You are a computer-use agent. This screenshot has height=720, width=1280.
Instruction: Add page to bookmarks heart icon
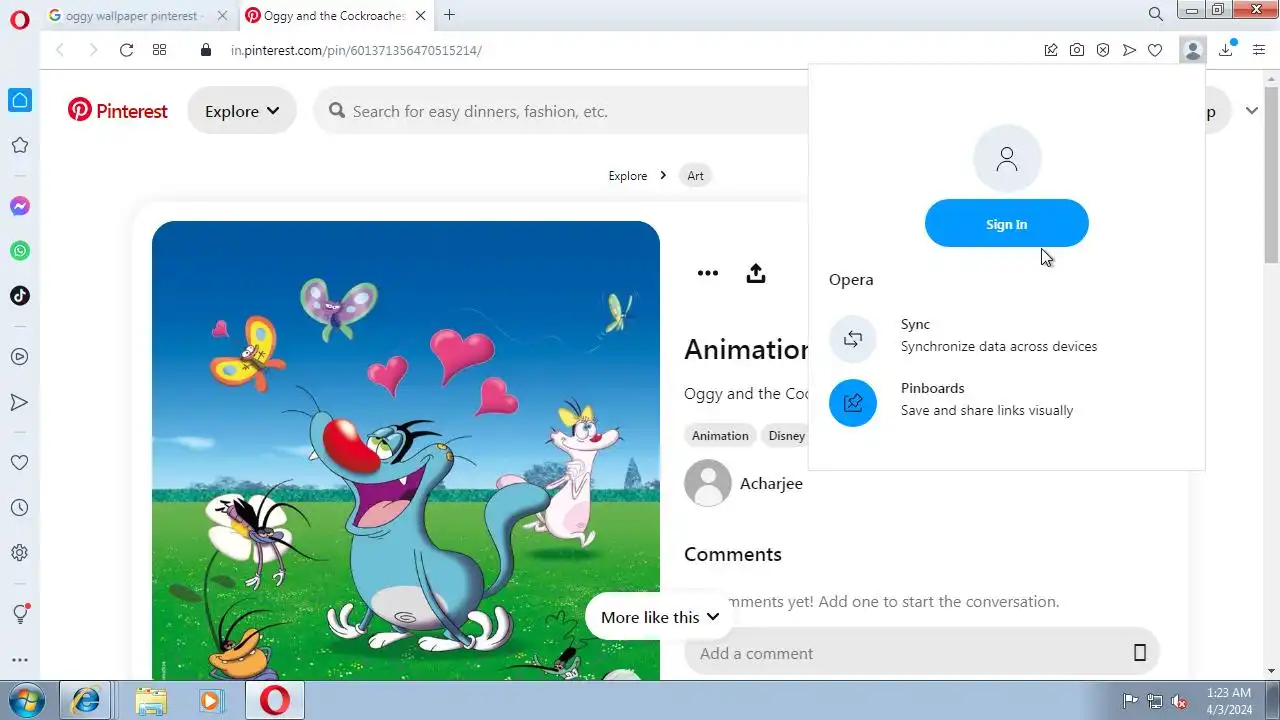[1155, 50]
